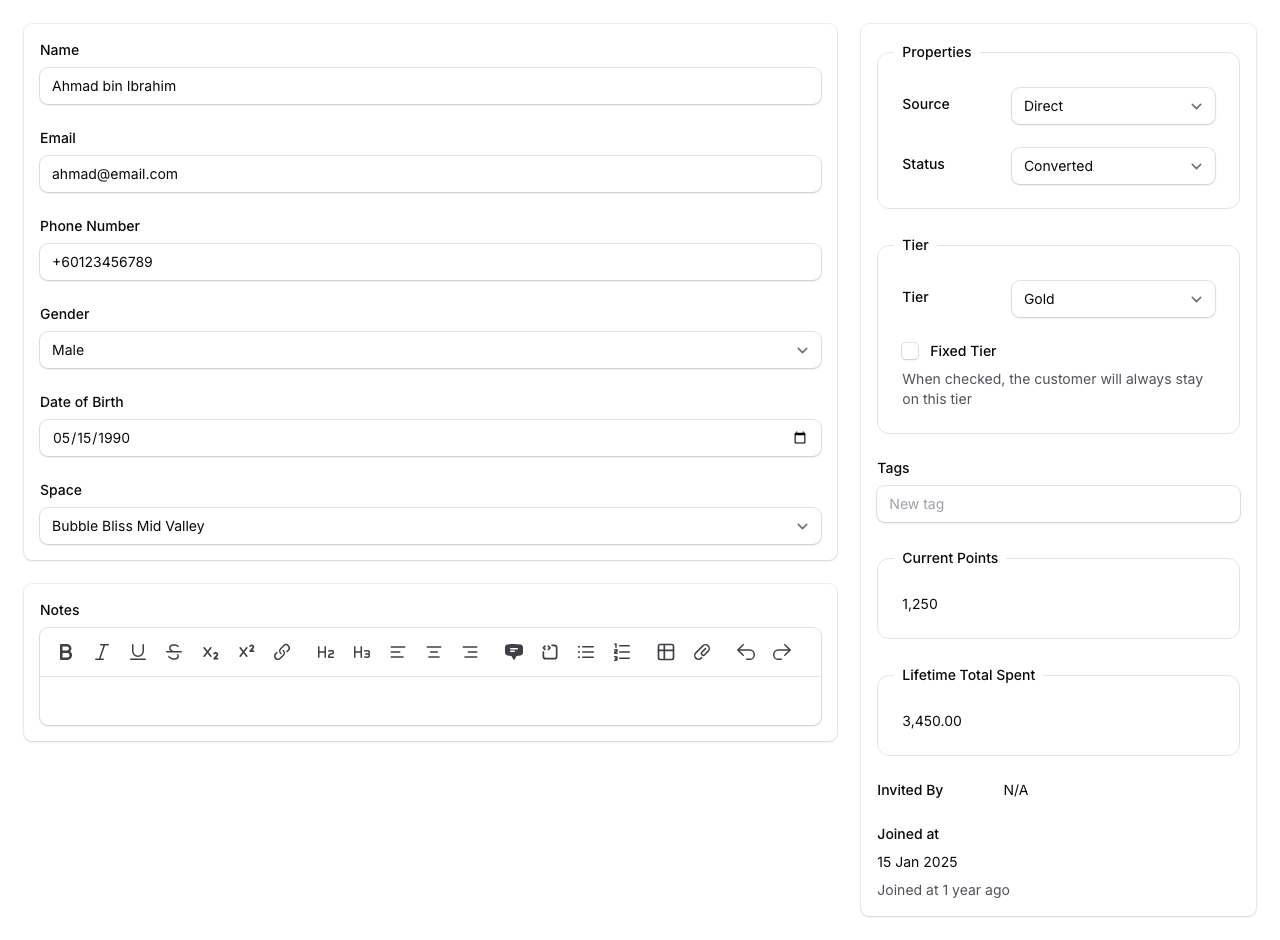Open the Gender dropdown
The height and width of the screenshot is (940, 1280).
[430, 350]
